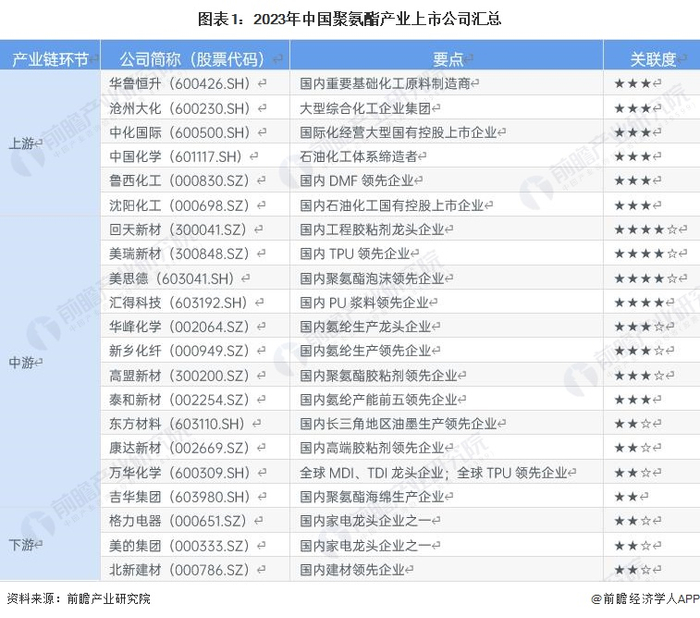Select cell 华鲁恒升（600426.SH）

(x=195, y=83)
